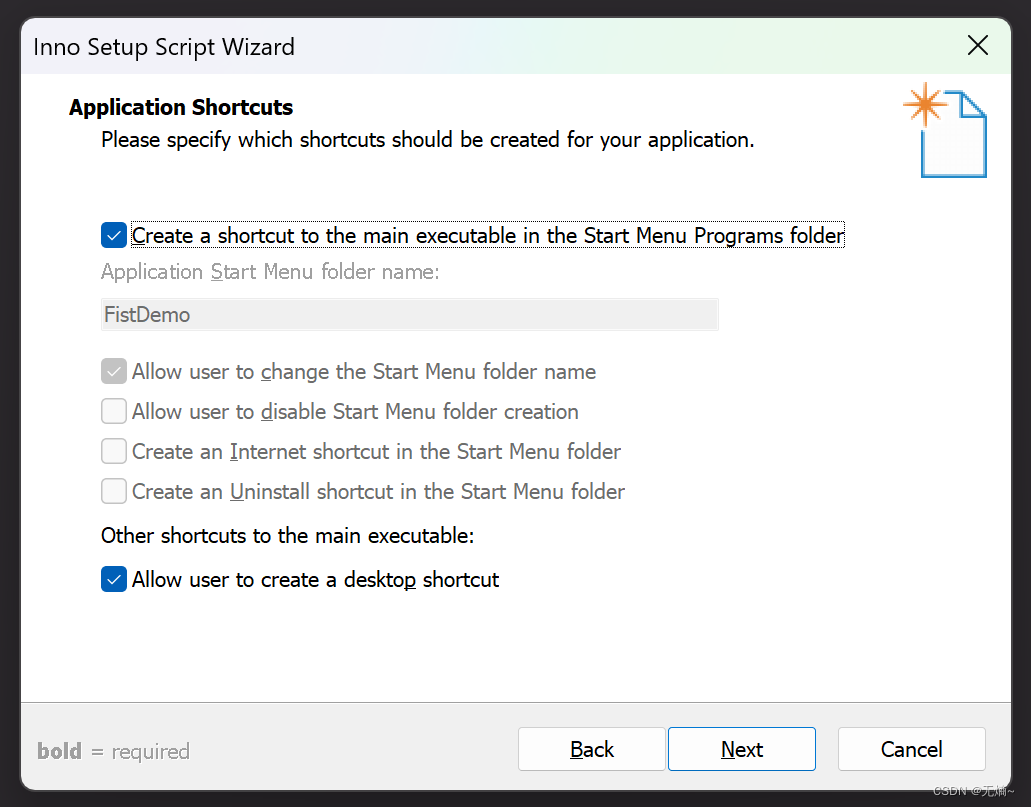Screen dimensions: 1031x807
Task: Click the Inno Setup Script Wizard title bar
Action: (163, 46)
